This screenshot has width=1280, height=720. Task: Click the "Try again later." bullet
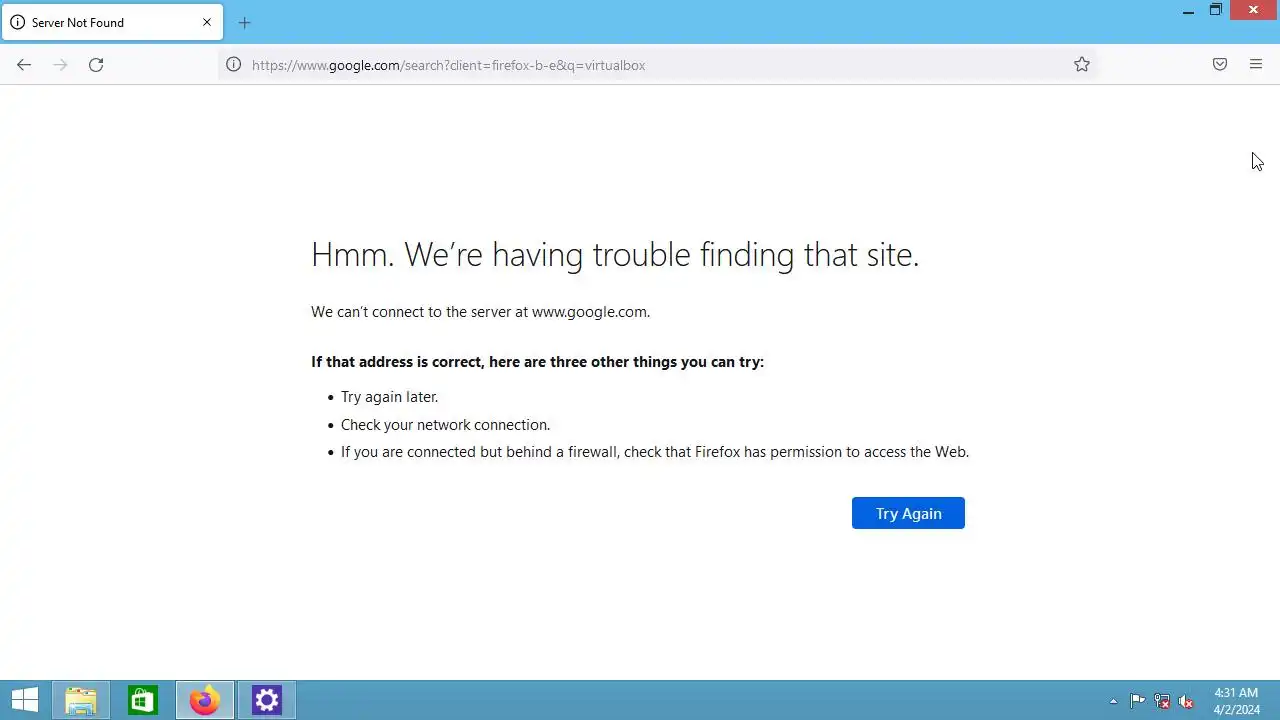click(390, 397)
